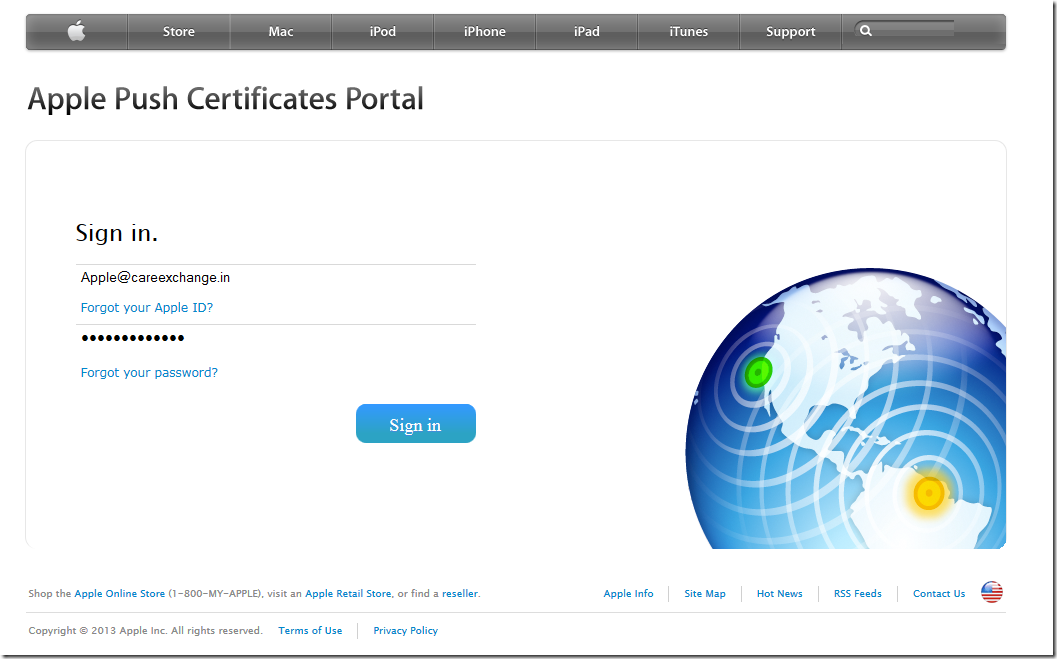1057x659 pixels.
Task: Click the Sign in. heading text
Action: [x=117, y=233]
